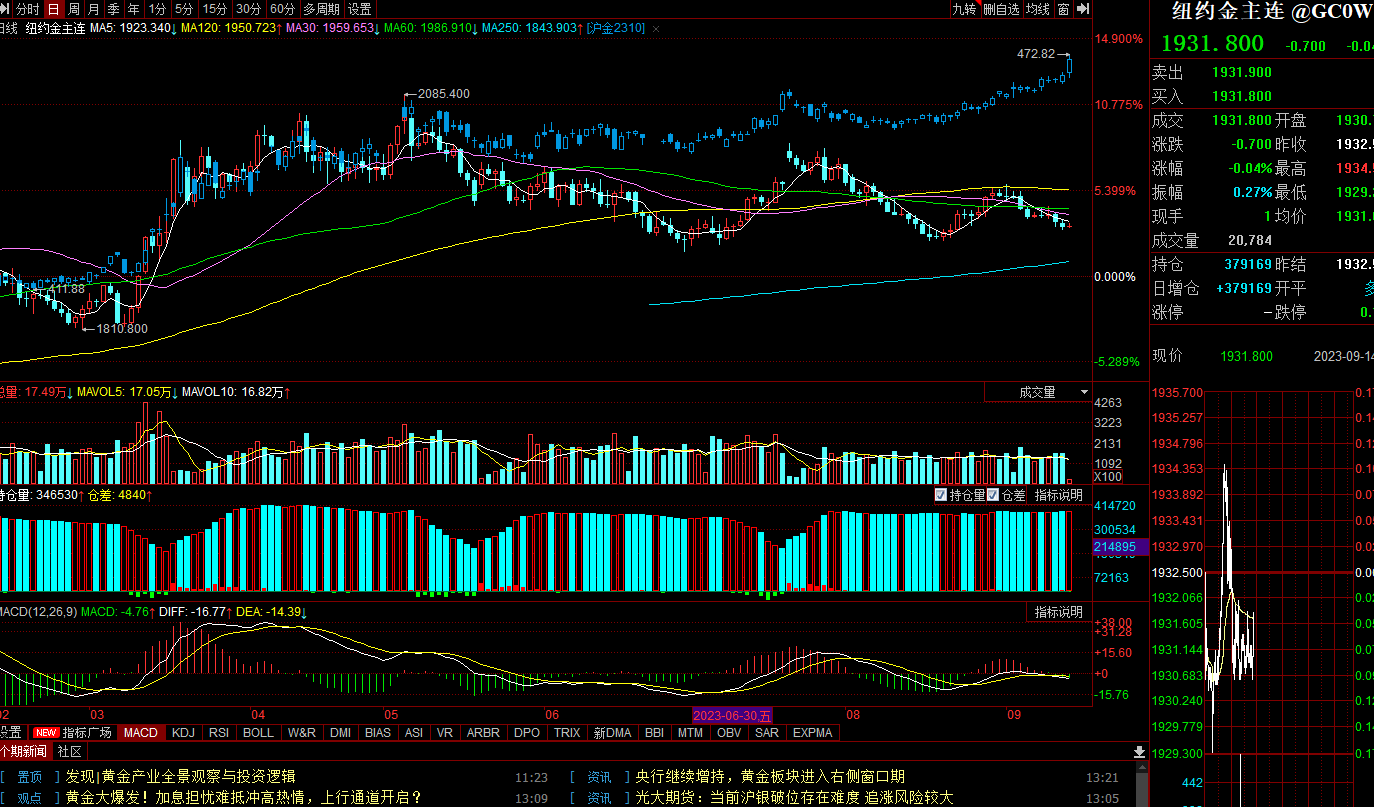1374x807 pixels.
Task: Open news '光大期货:当前沪银破位存在难度'
Action: click(x=795, y=798)
